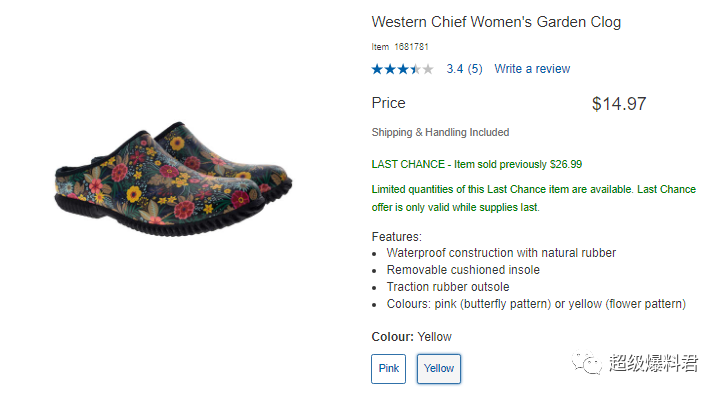Viewport: 722px width, 396px height.
Task: Click the second rating star
Action: click(x=390, y=69)
